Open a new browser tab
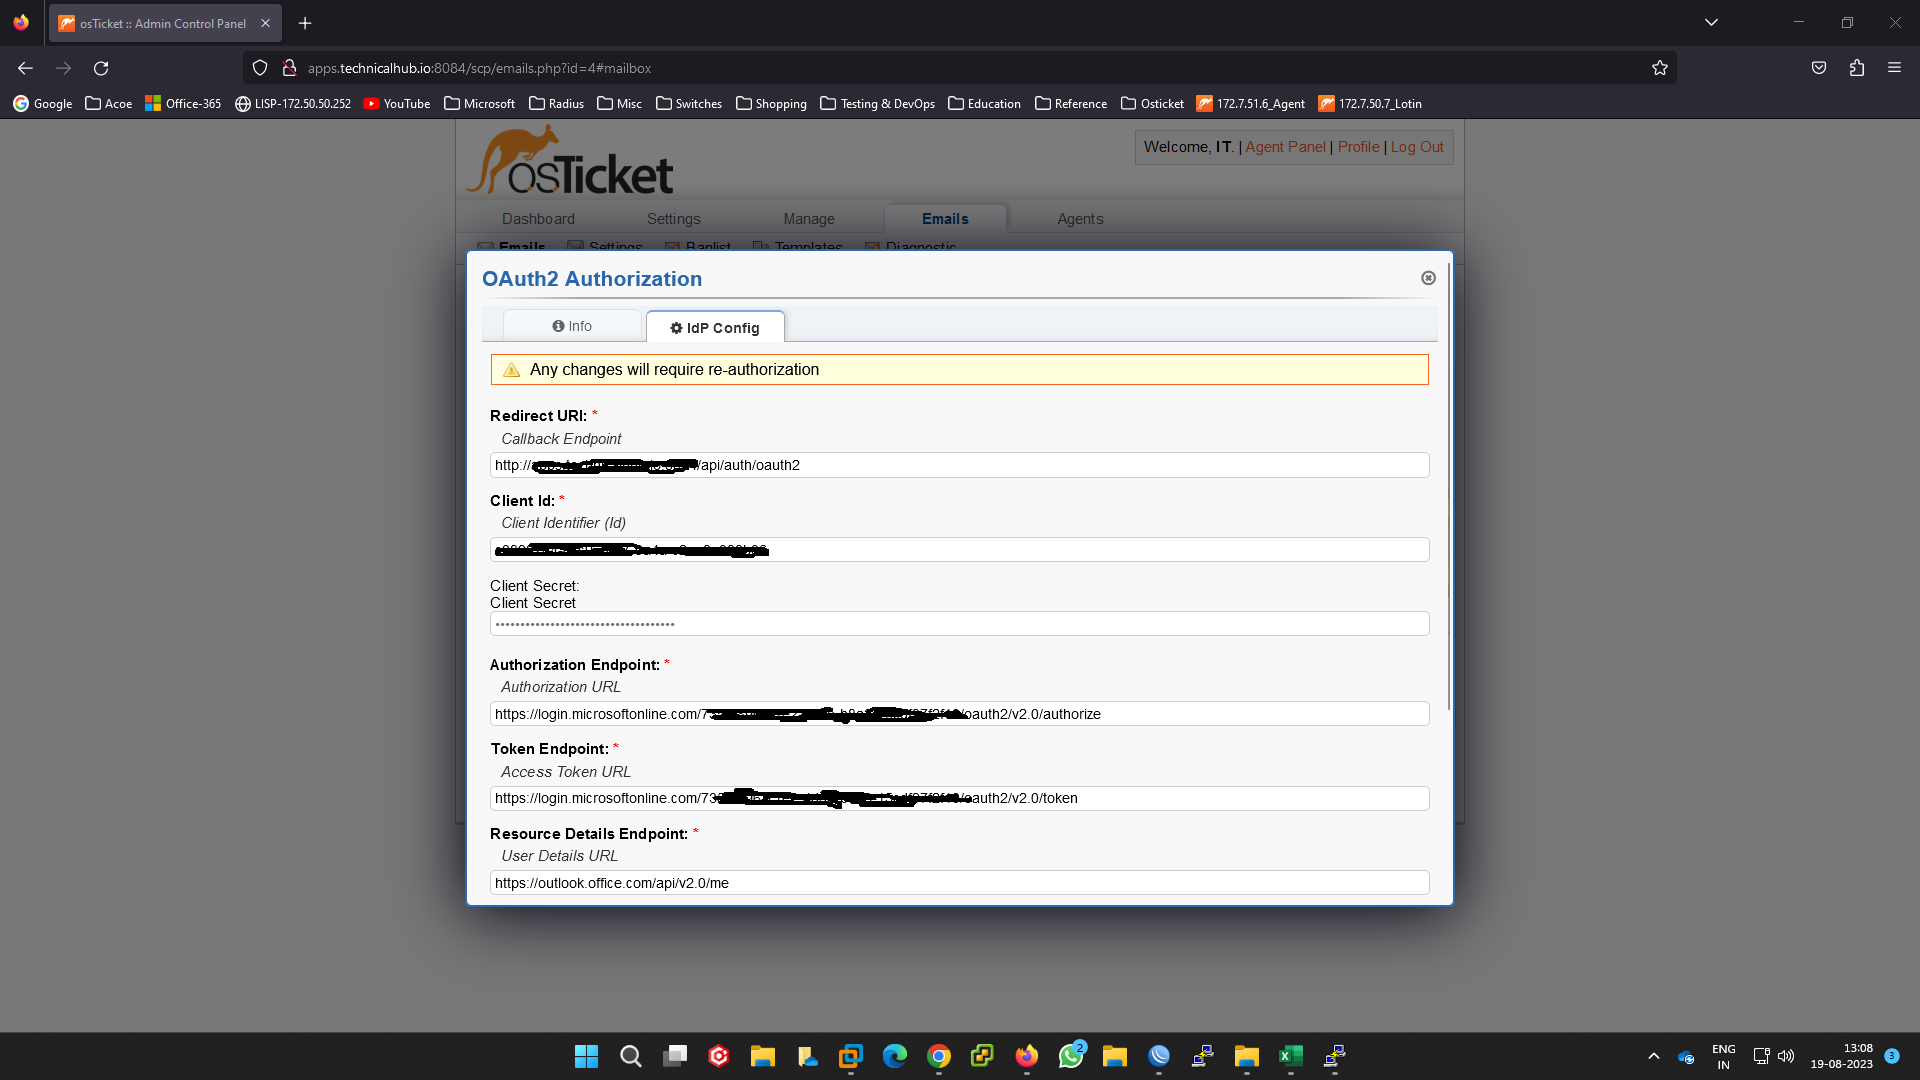The height and width of the screenshot is (1080, 1920). [x=305, y=23]
